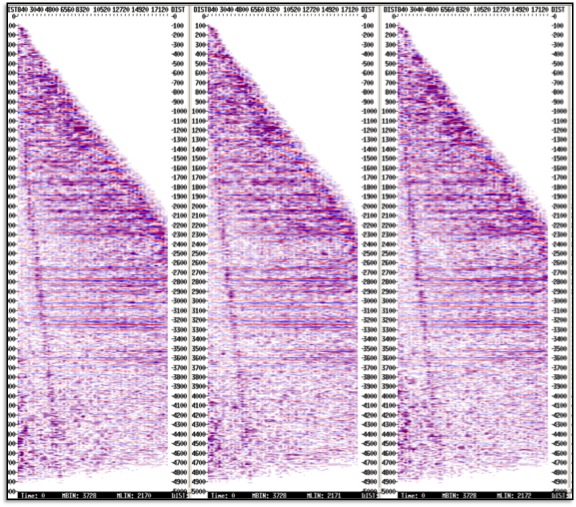Image resolution: width=576 pixels, height=507 pixels.
Task: Click the MLIN: 2171 status bar readout
Action: tap(324, 496)
